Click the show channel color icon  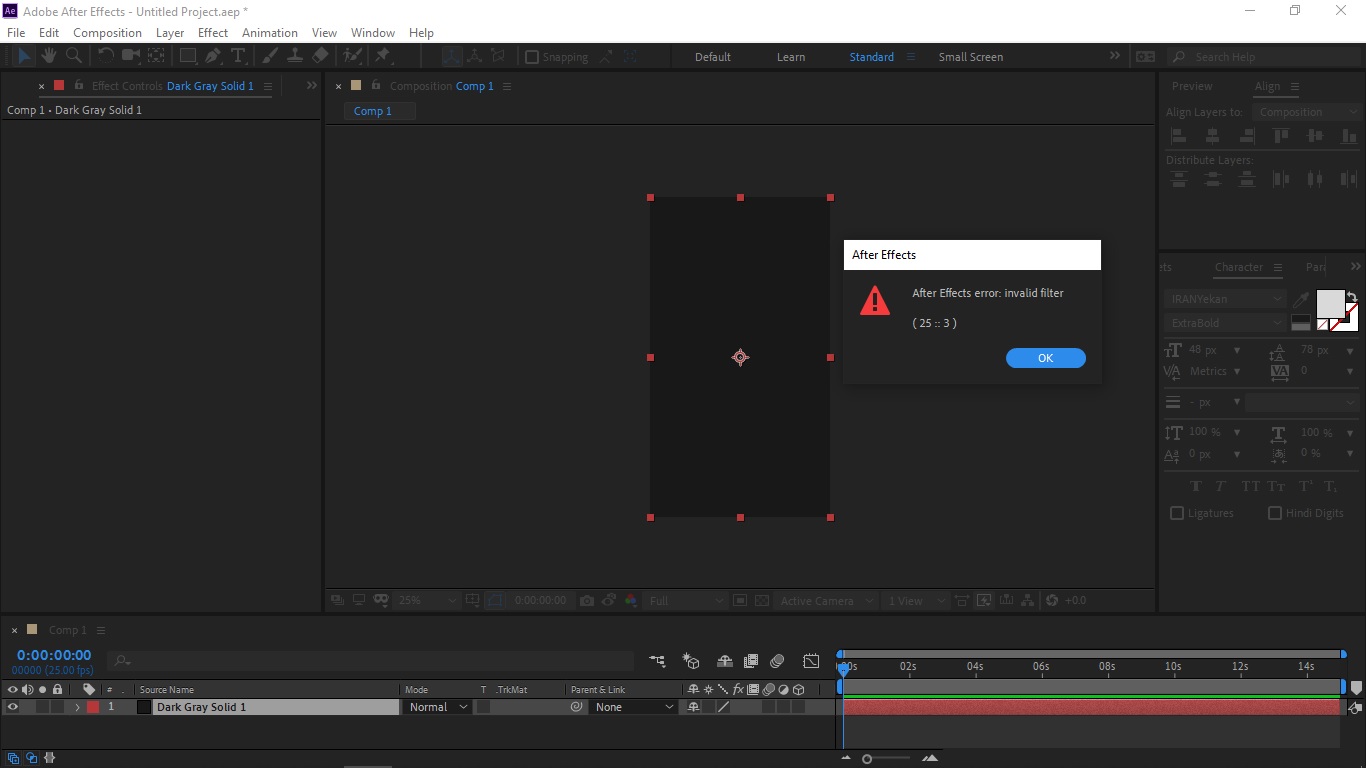(631, 601)
